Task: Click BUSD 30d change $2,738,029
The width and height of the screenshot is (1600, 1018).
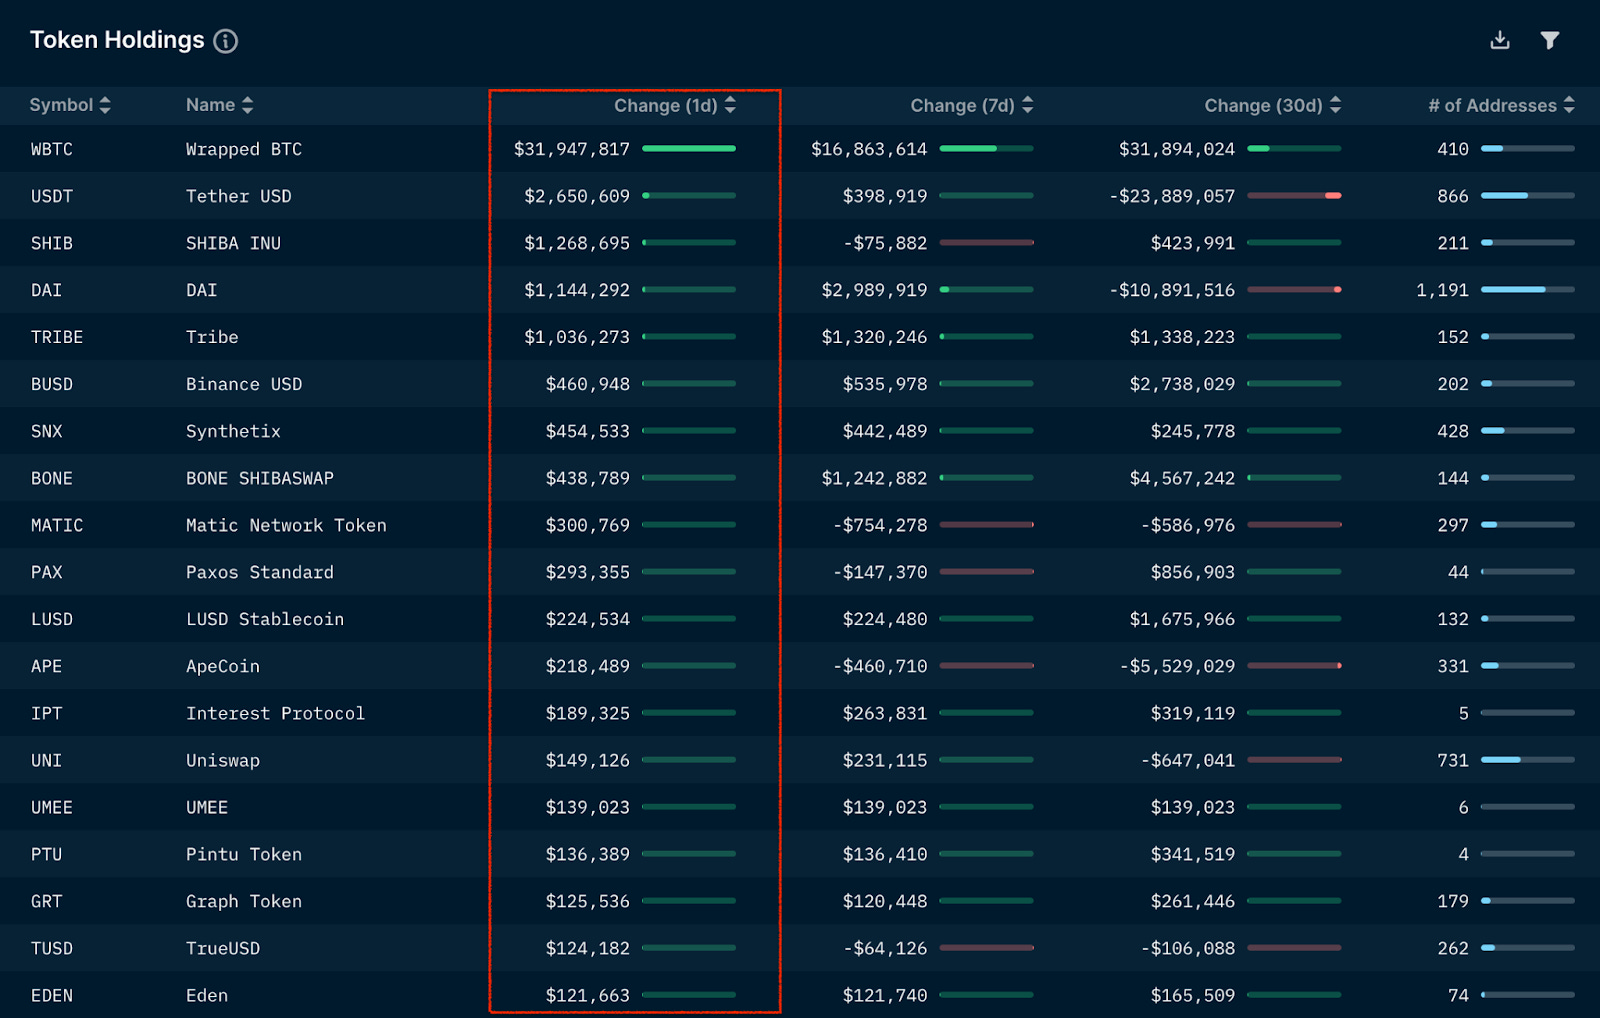Action: [x=1182, y=384]
